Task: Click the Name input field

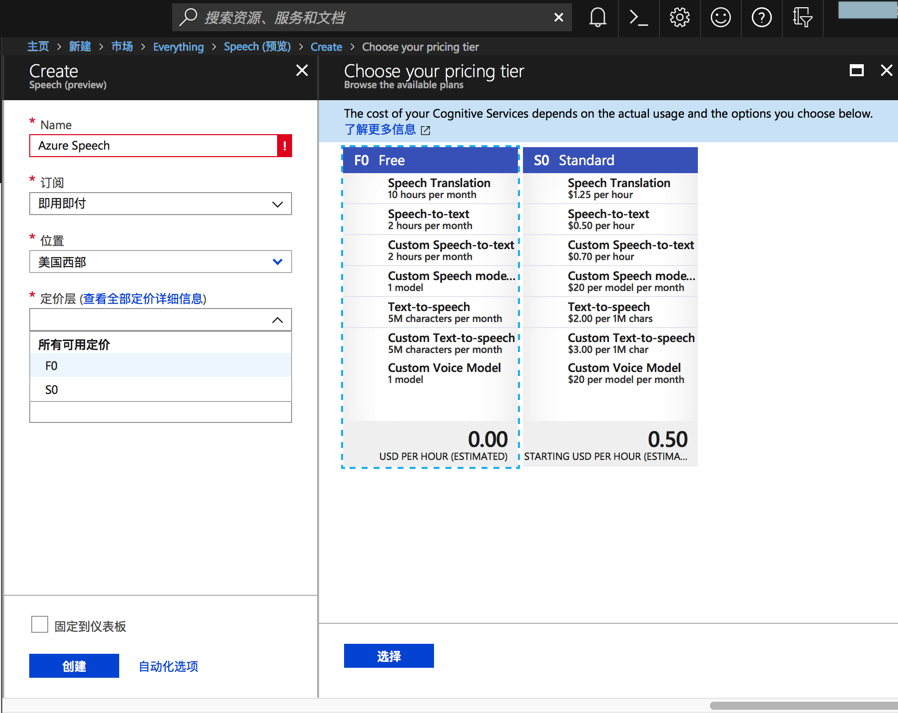Action: (153, 145)
